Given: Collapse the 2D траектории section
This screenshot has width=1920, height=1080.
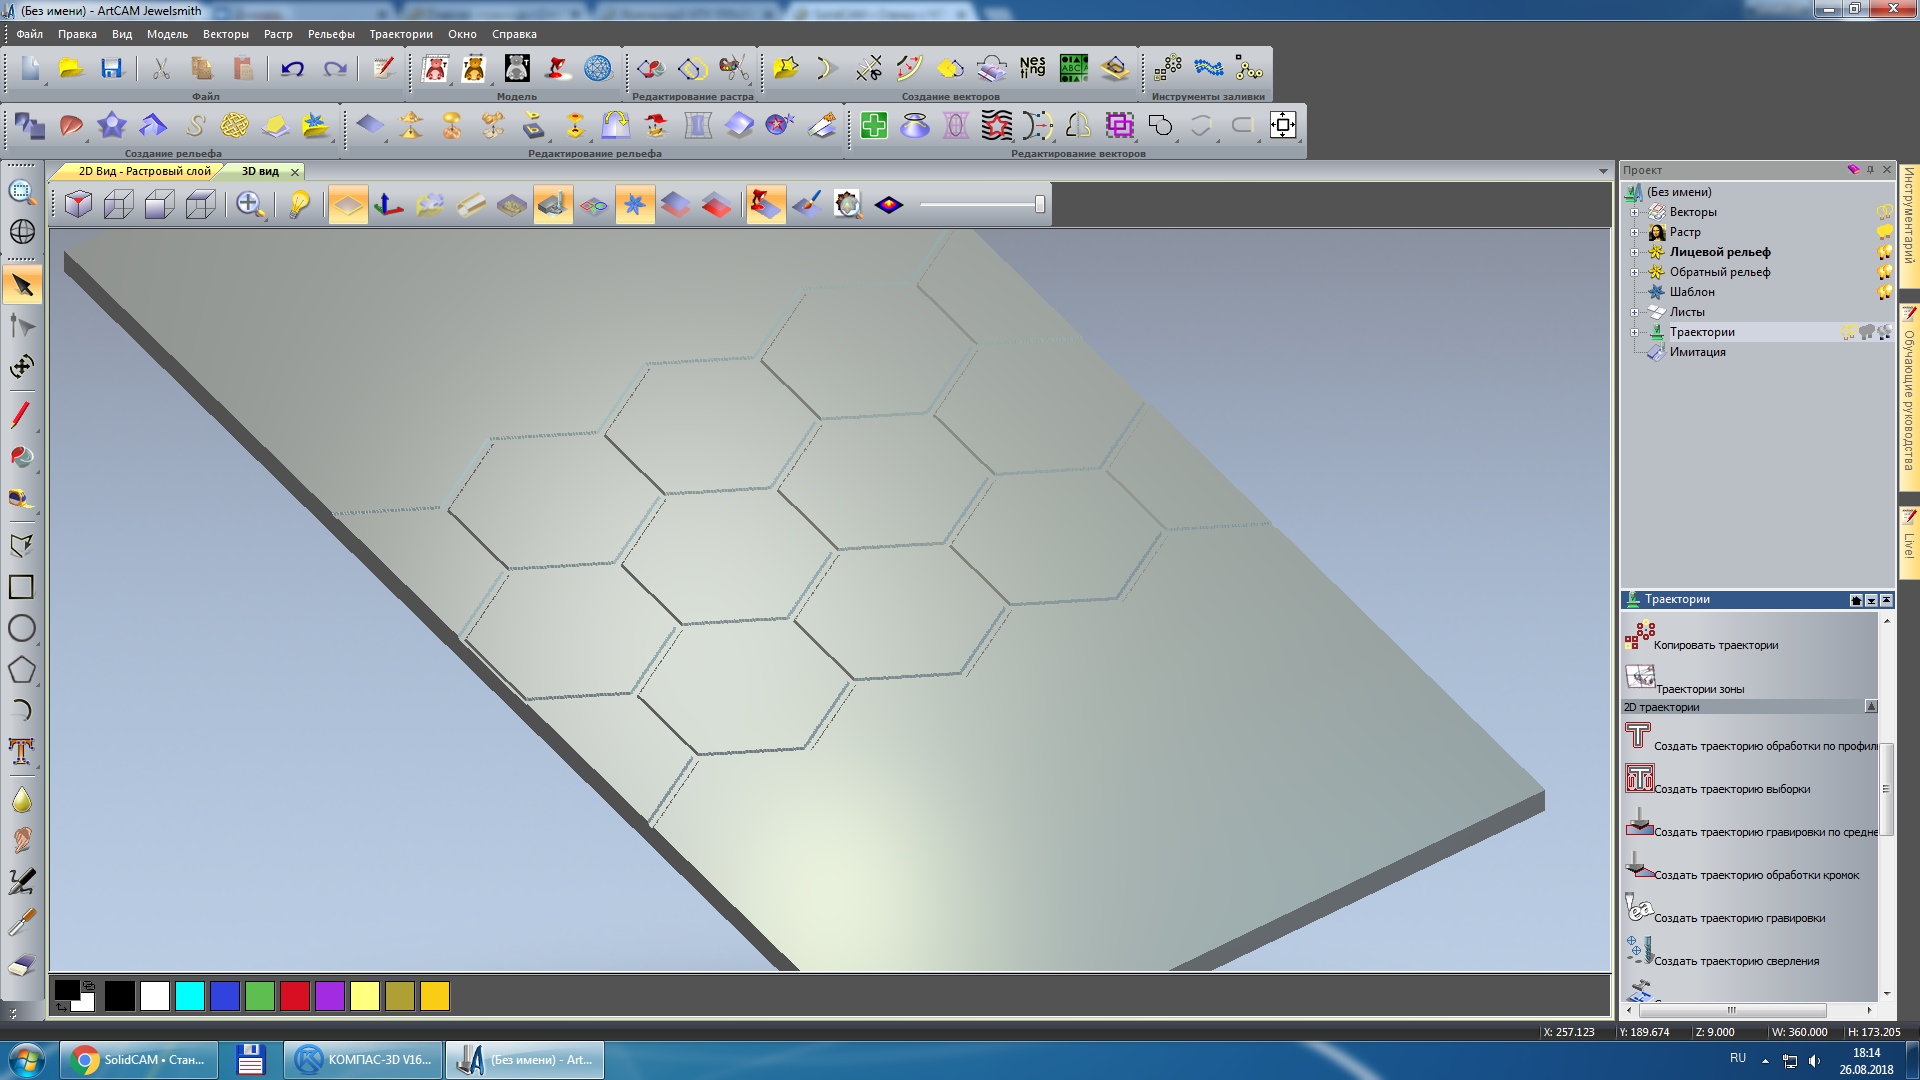Looking at the screenshot, I should click(x=1871, y=707).
